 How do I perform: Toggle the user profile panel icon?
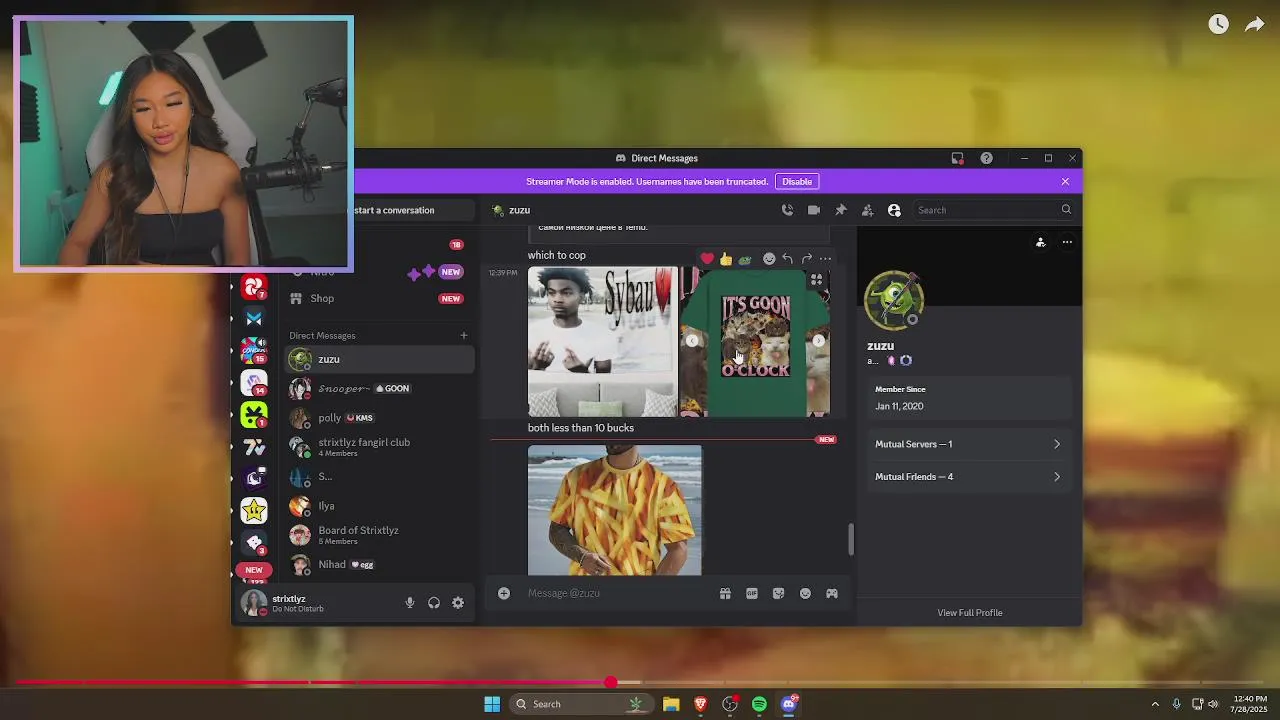pos(894,210)
